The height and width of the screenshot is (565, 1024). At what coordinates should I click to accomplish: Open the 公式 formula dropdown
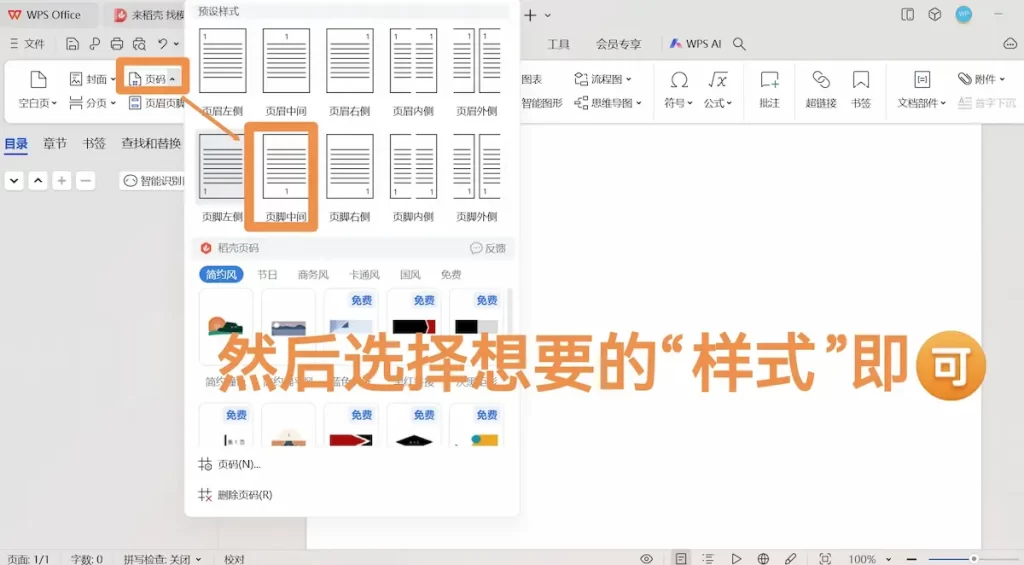(x=718, y=89)
